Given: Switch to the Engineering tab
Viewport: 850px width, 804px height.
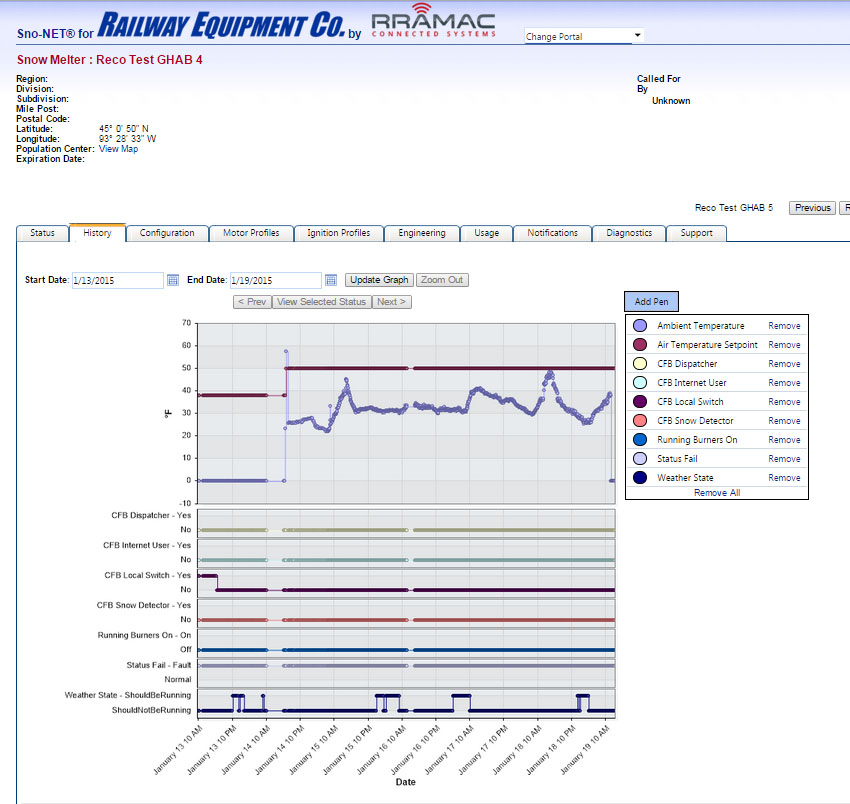Looking at the screenshot, I should pos(422,233).
